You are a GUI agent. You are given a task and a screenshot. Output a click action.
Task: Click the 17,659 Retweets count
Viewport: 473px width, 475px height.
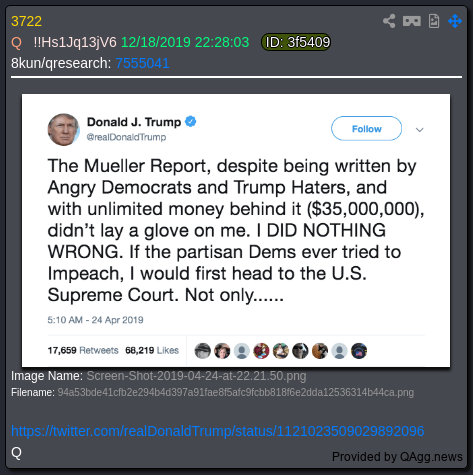[83, 350]
